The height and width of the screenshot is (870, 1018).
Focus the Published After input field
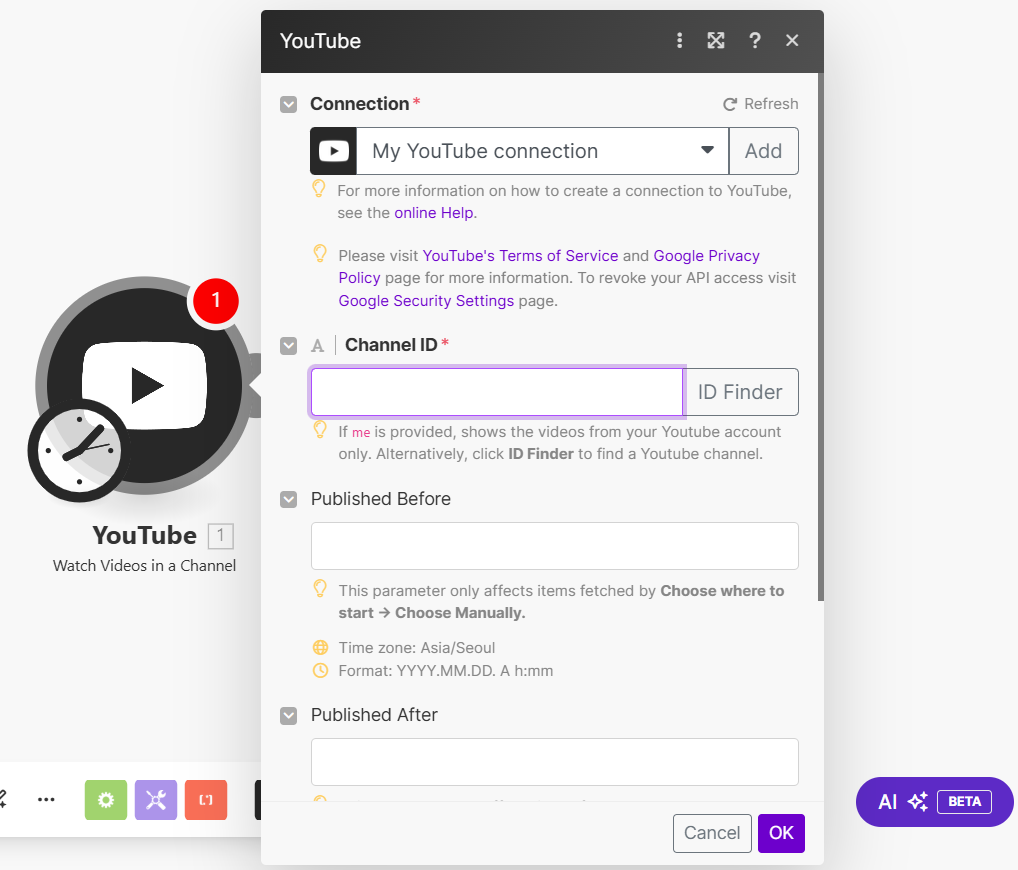tap(554, 762)
